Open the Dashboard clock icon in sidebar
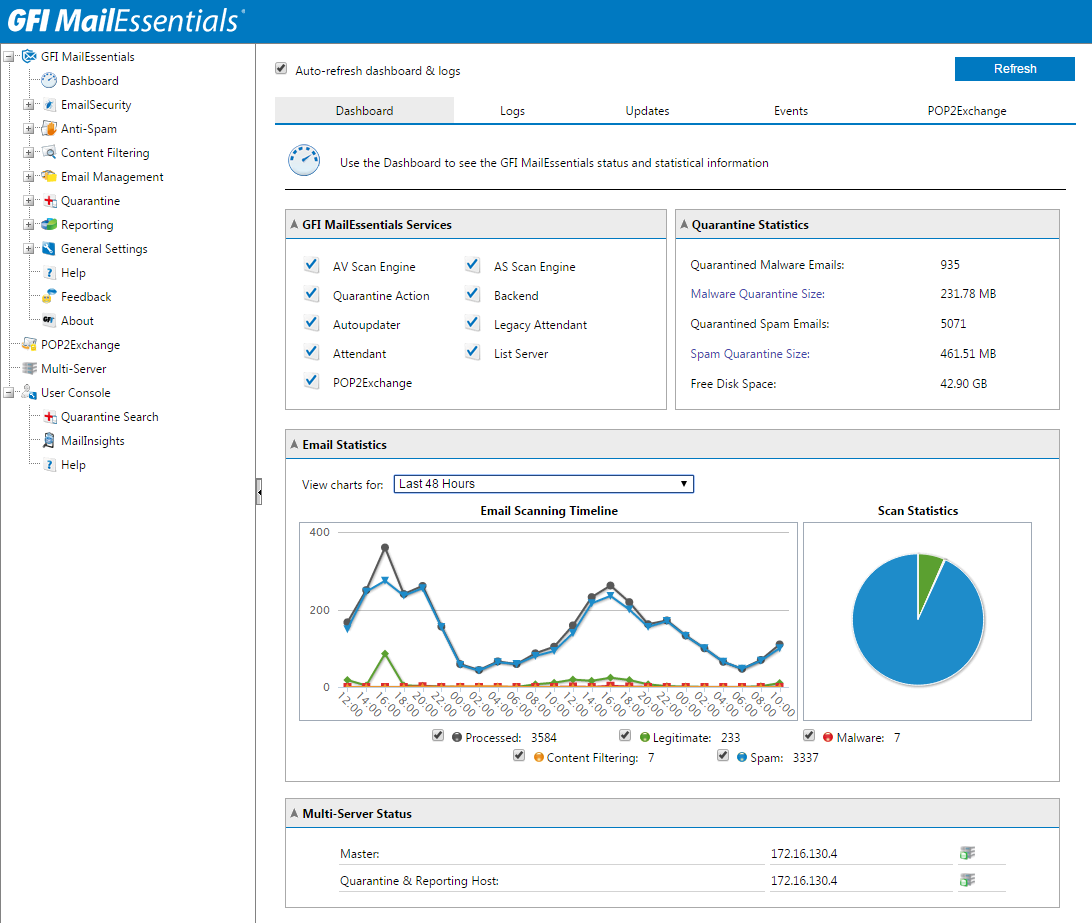1092x923 pixels. [49, 81]
